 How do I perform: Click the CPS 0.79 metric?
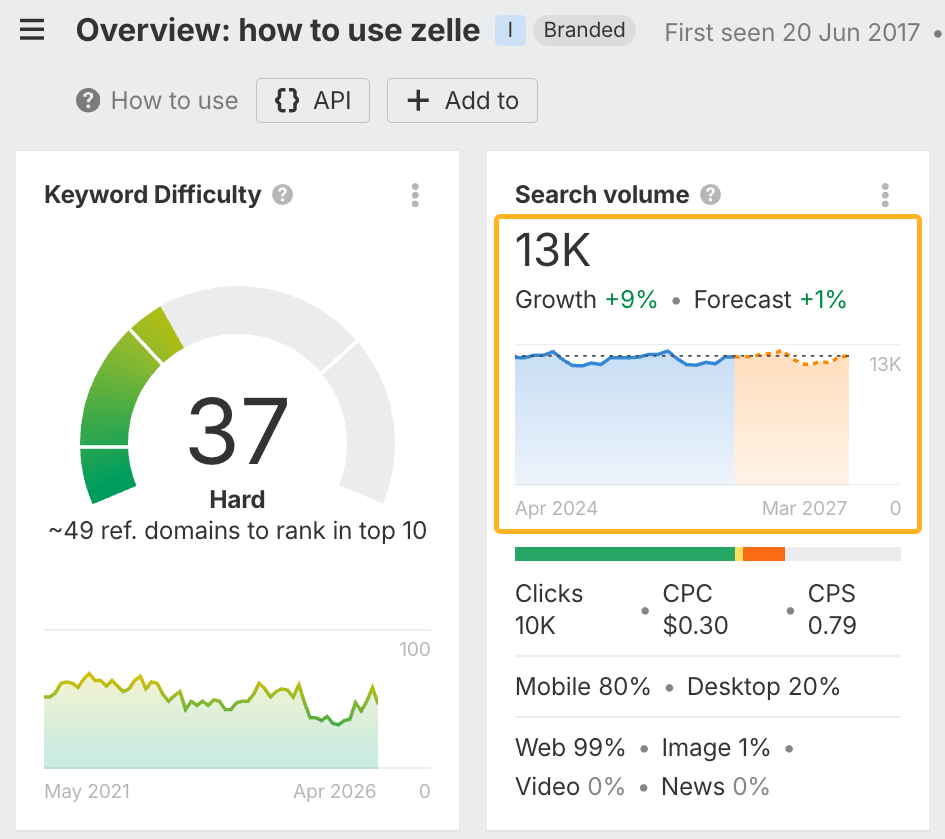[x=832, y=609]
